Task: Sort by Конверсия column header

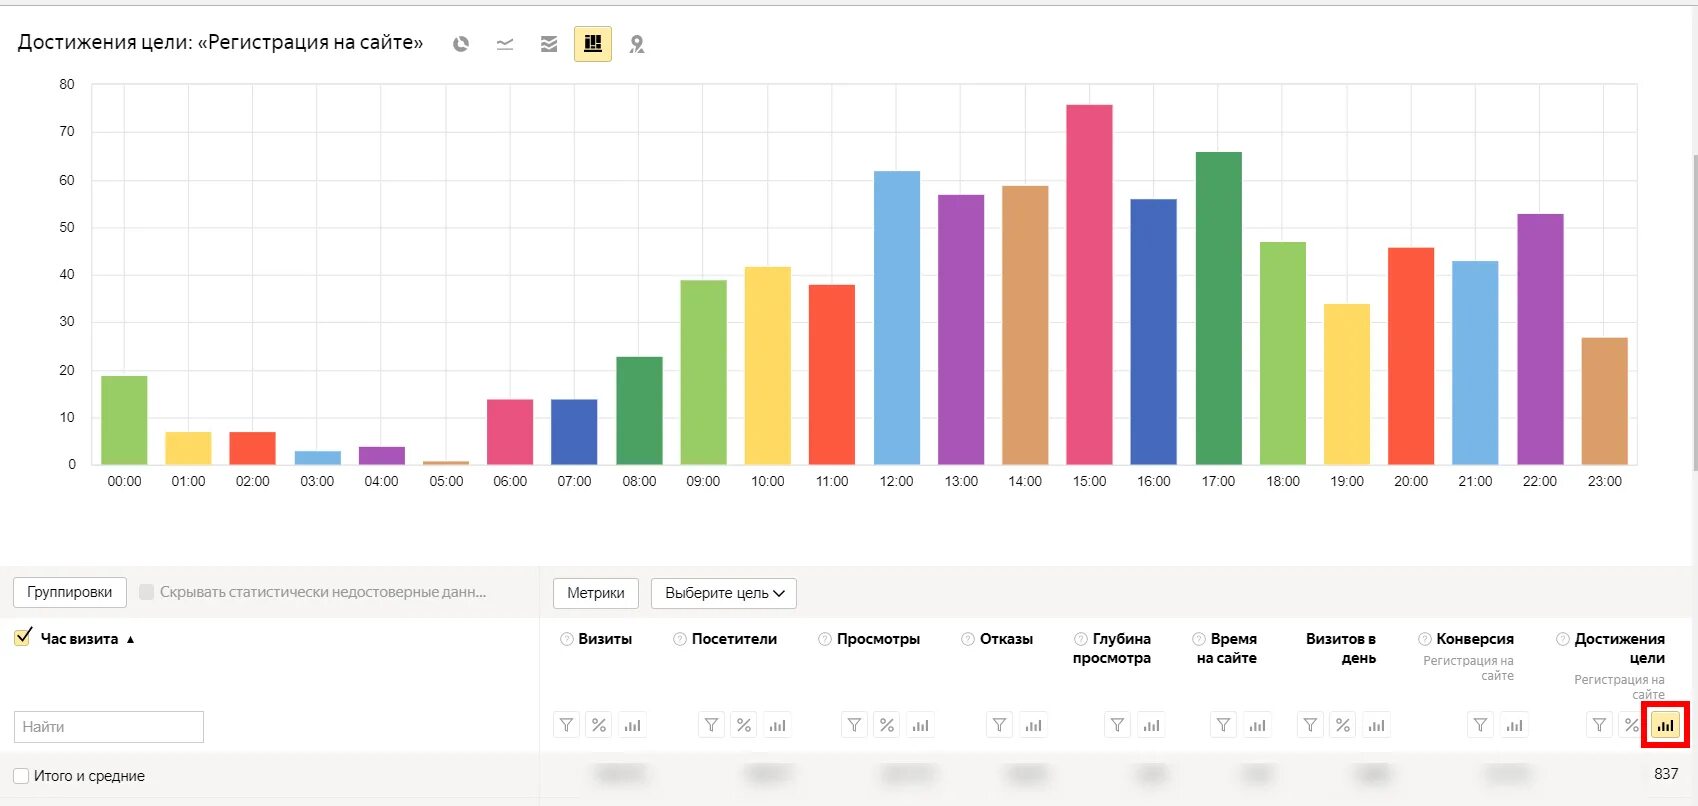Action: [x=1475, y=639]
